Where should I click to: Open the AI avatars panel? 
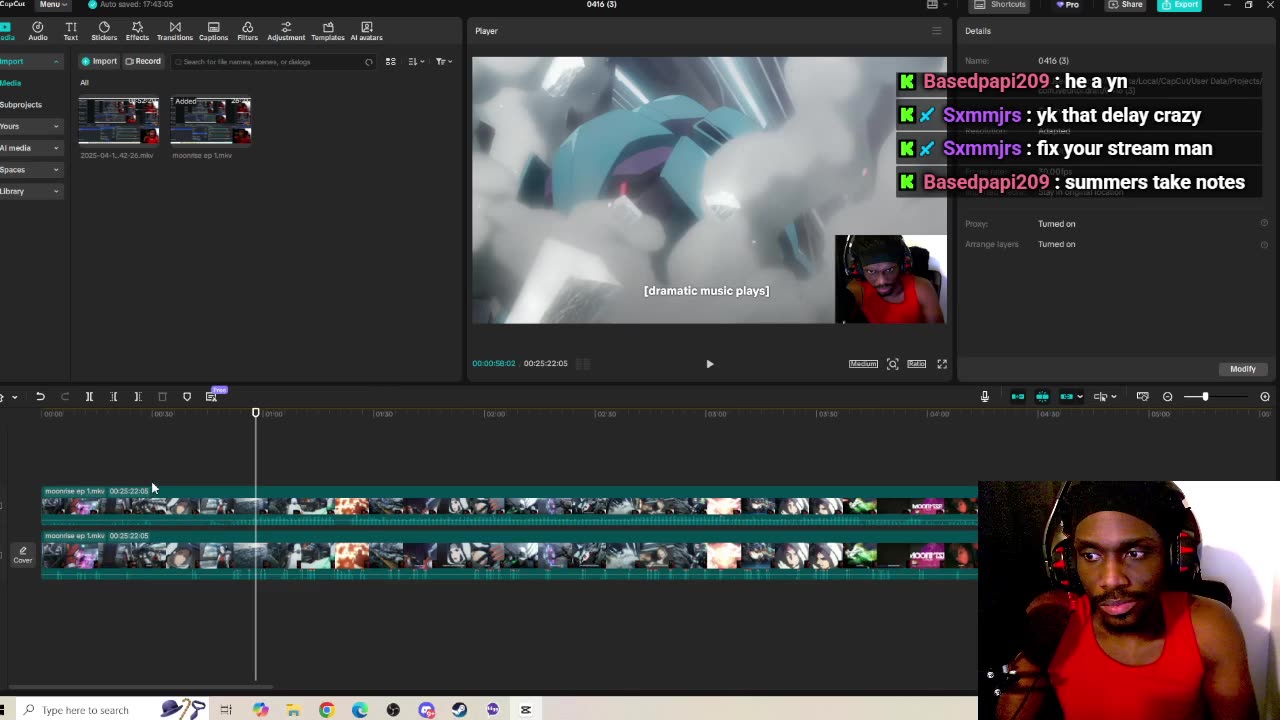[366, 31]
